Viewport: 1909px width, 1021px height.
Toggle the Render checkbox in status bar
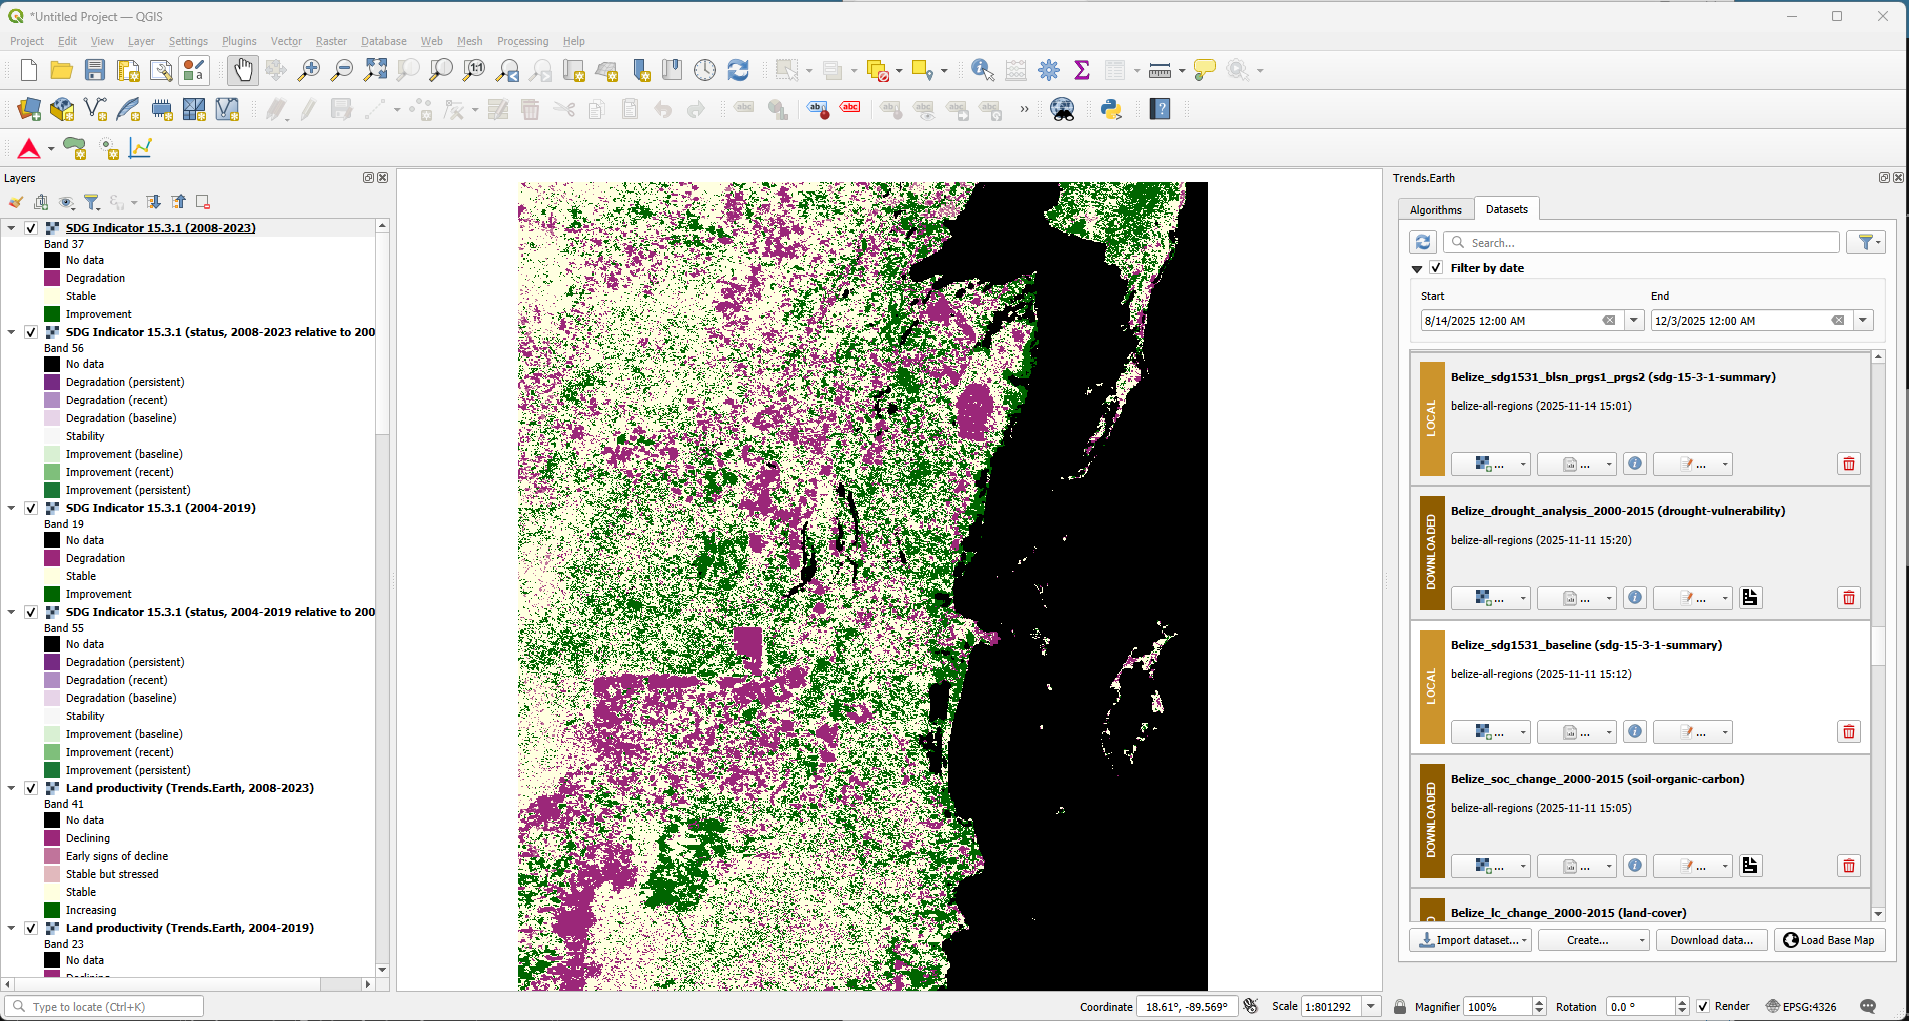pyautogui.click(x=1703, y=1007)
